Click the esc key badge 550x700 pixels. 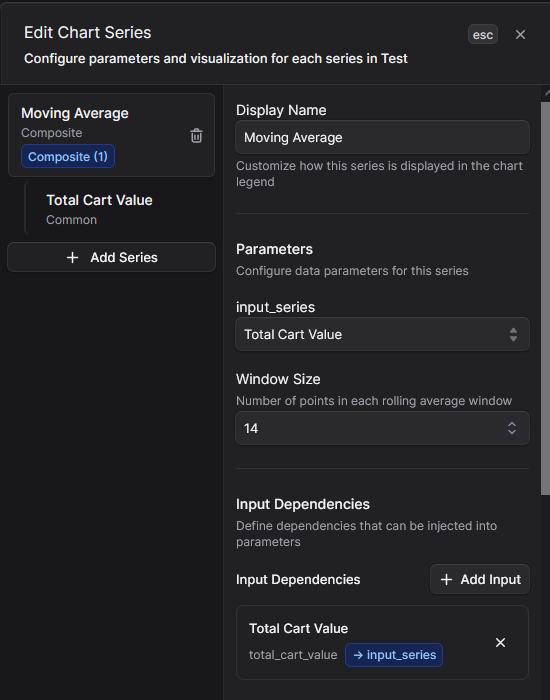click(483, 34)
